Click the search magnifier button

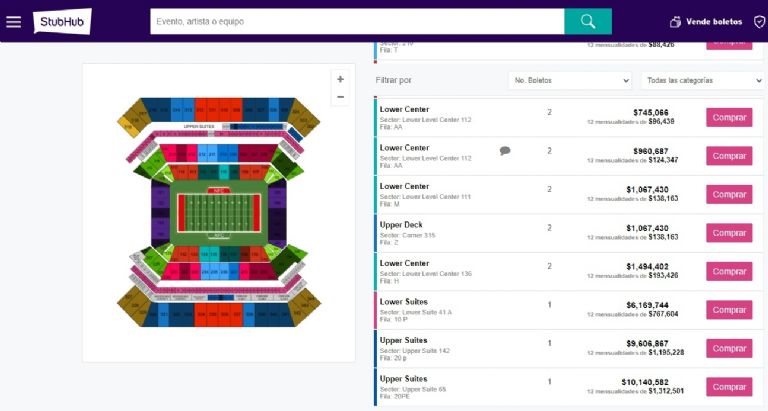click(x=588, y=21)
